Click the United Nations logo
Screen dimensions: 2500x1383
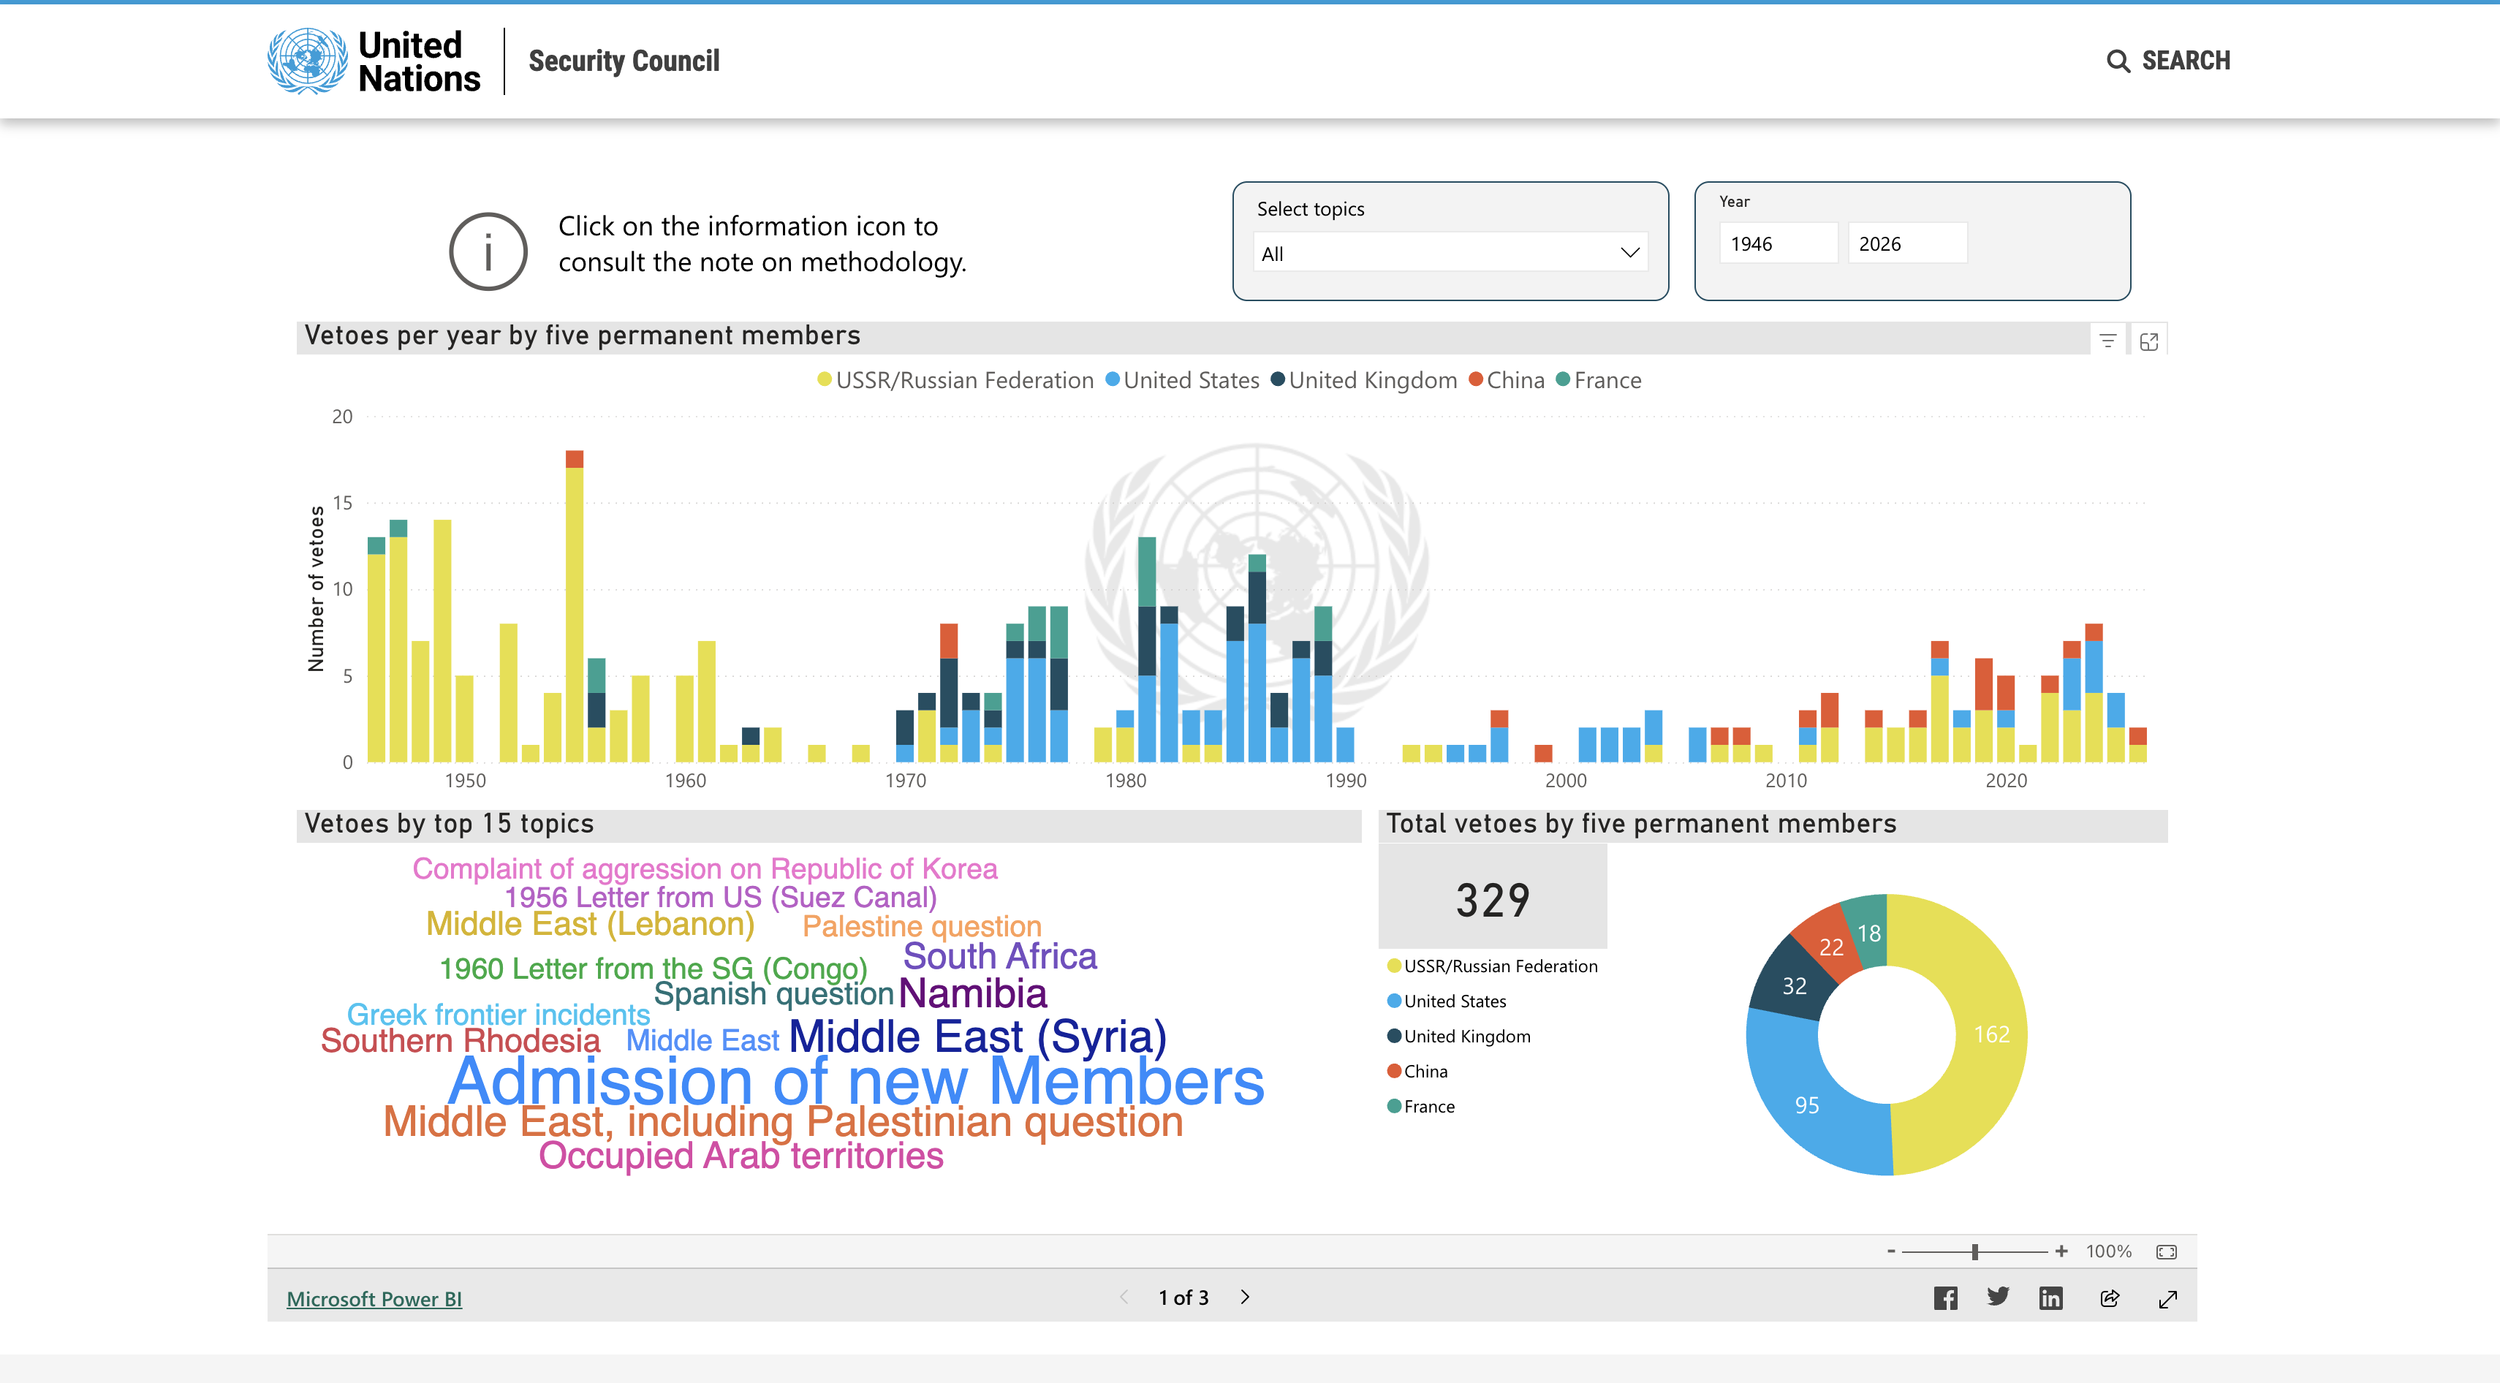point(306,61)
